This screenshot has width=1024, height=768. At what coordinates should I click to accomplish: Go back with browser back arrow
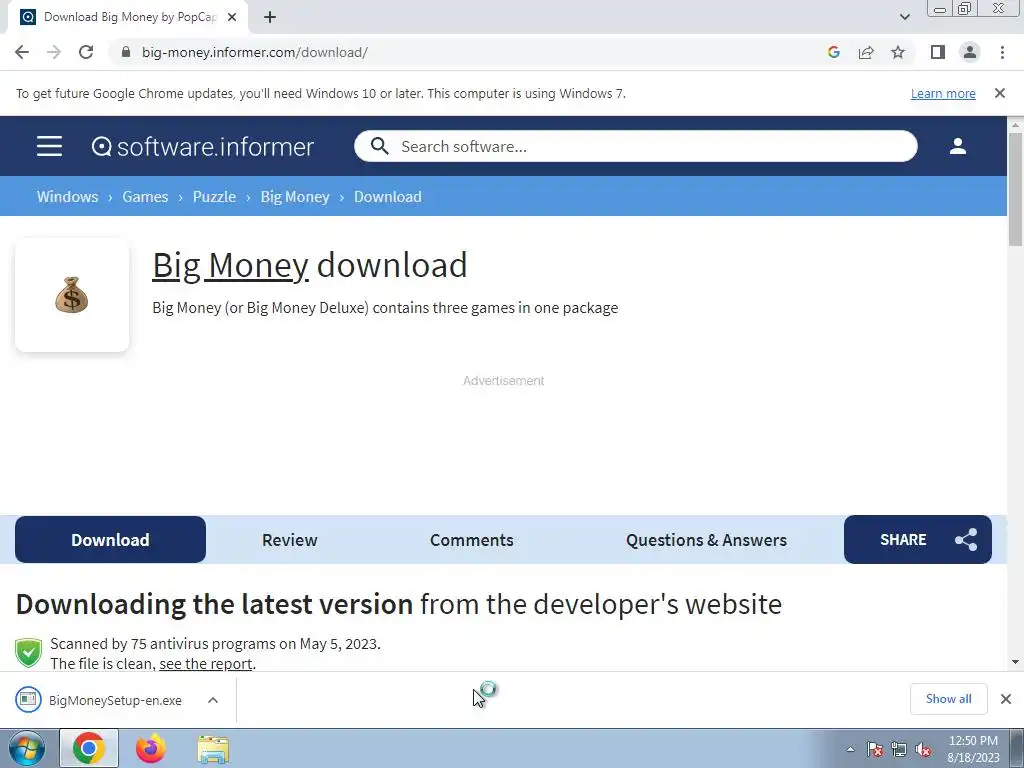pos(22,52)
